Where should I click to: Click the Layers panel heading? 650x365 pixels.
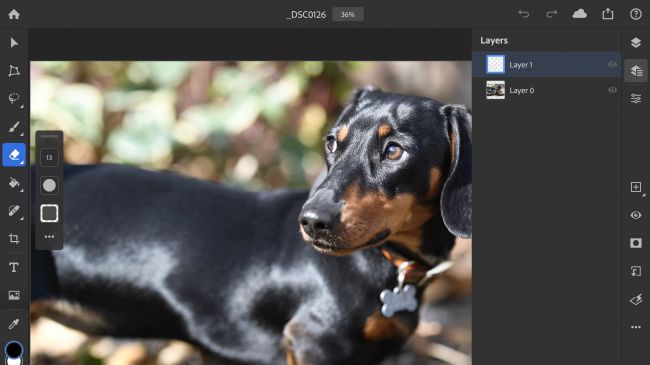coord(494,41)
